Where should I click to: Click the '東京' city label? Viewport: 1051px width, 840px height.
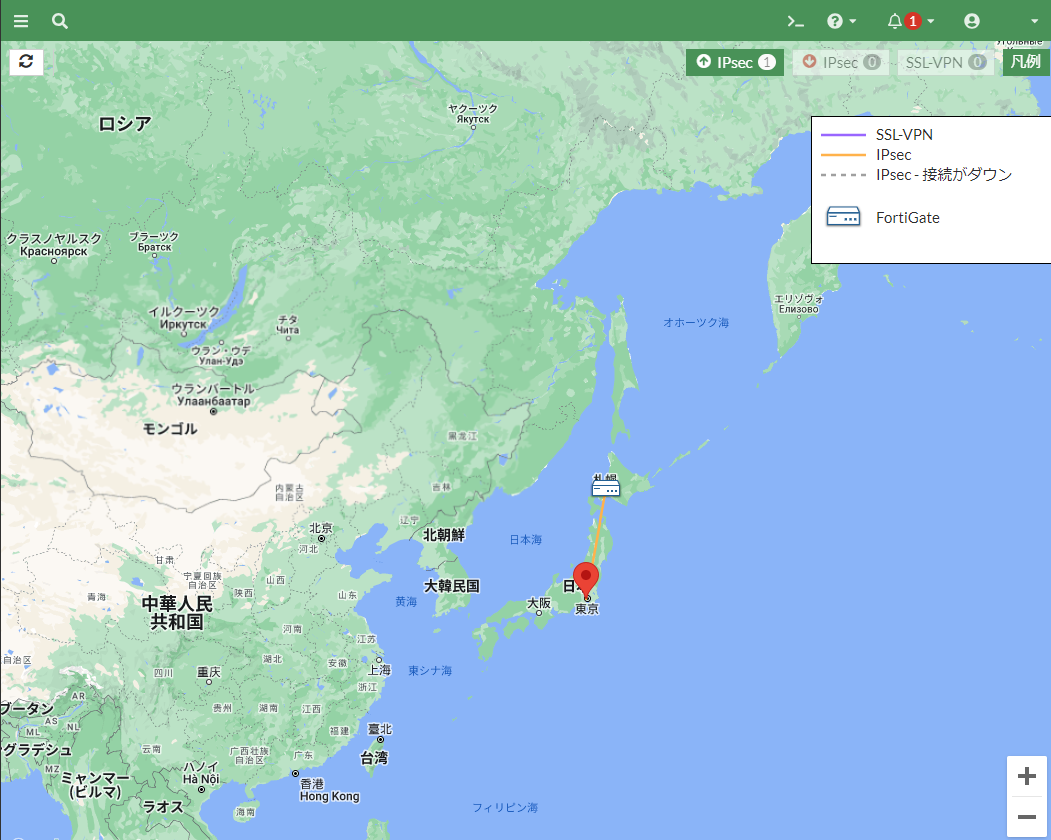587,609
